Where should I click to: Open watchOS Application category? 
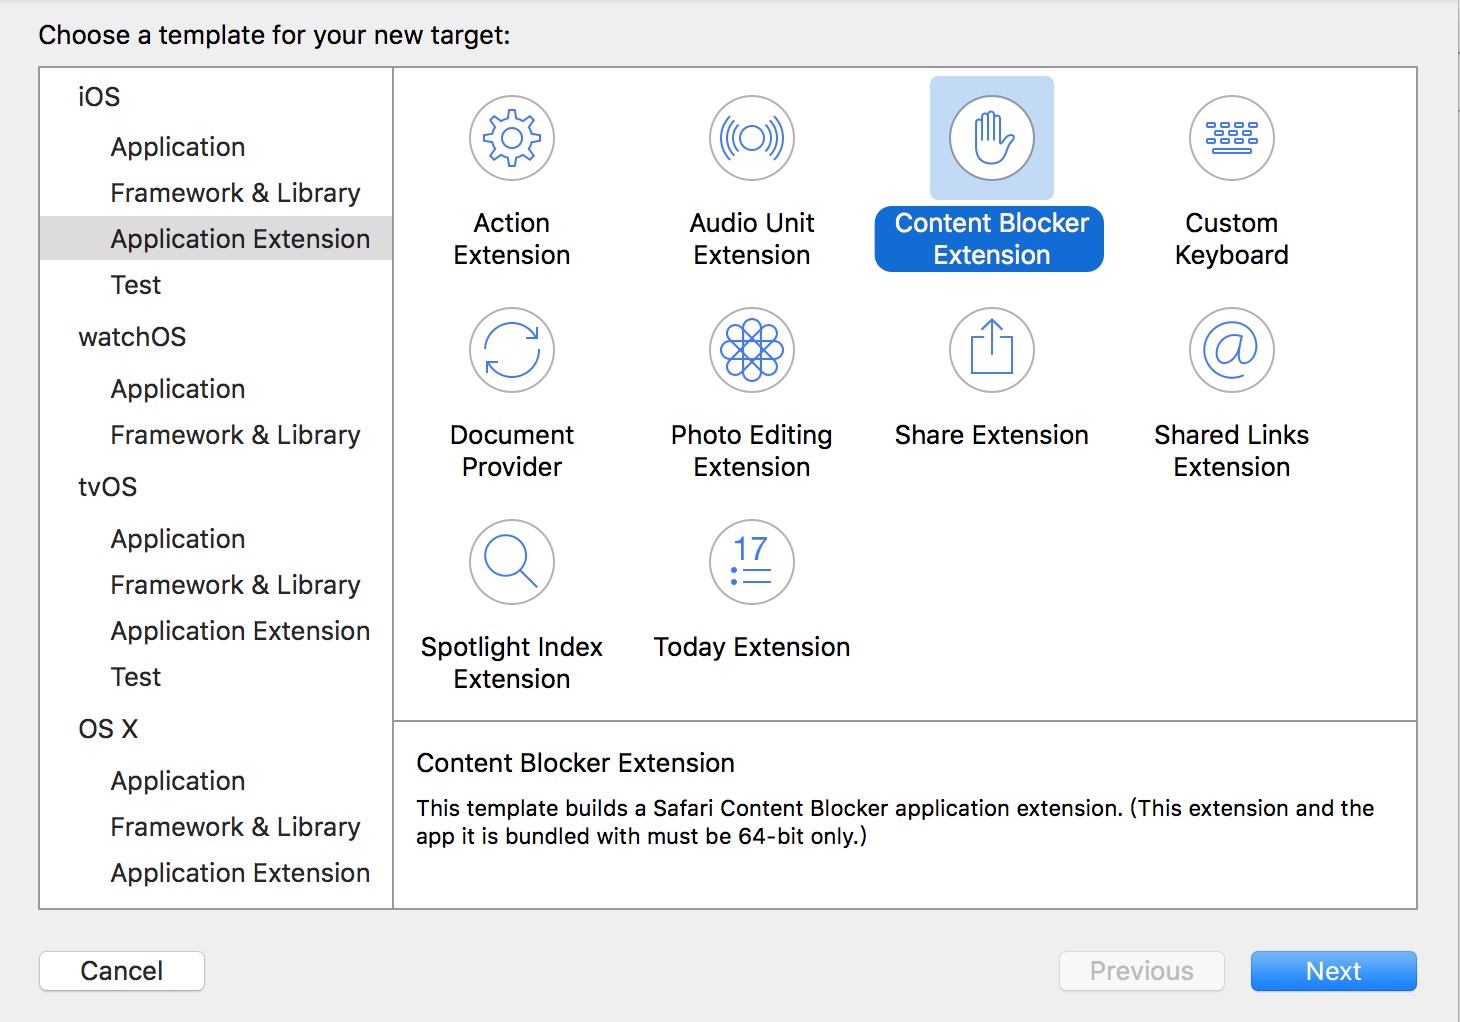pos(178,389)
